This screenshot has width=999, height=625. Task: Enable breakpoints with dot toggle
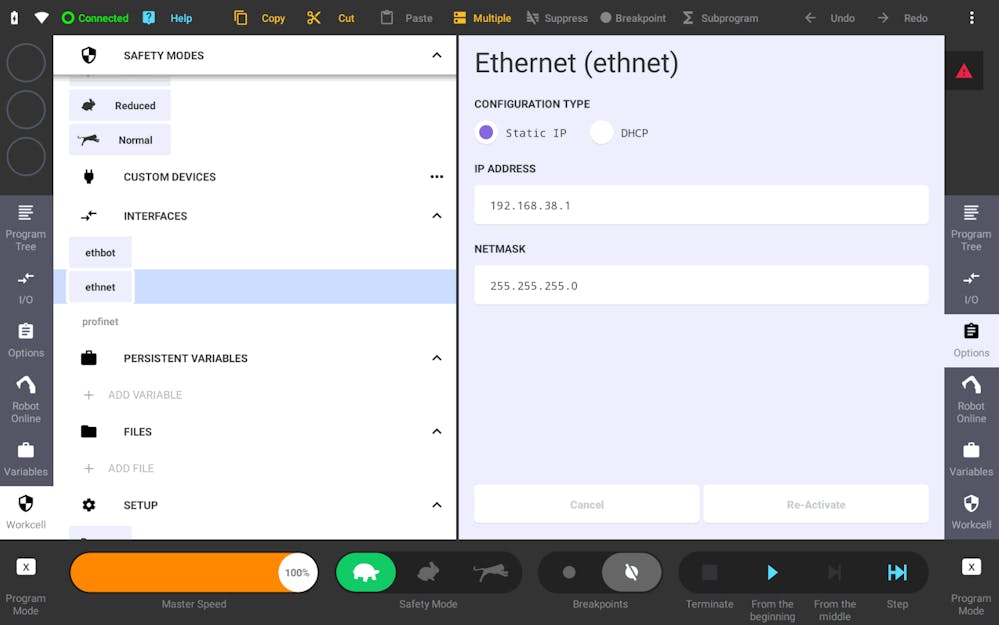click(569, 572)
